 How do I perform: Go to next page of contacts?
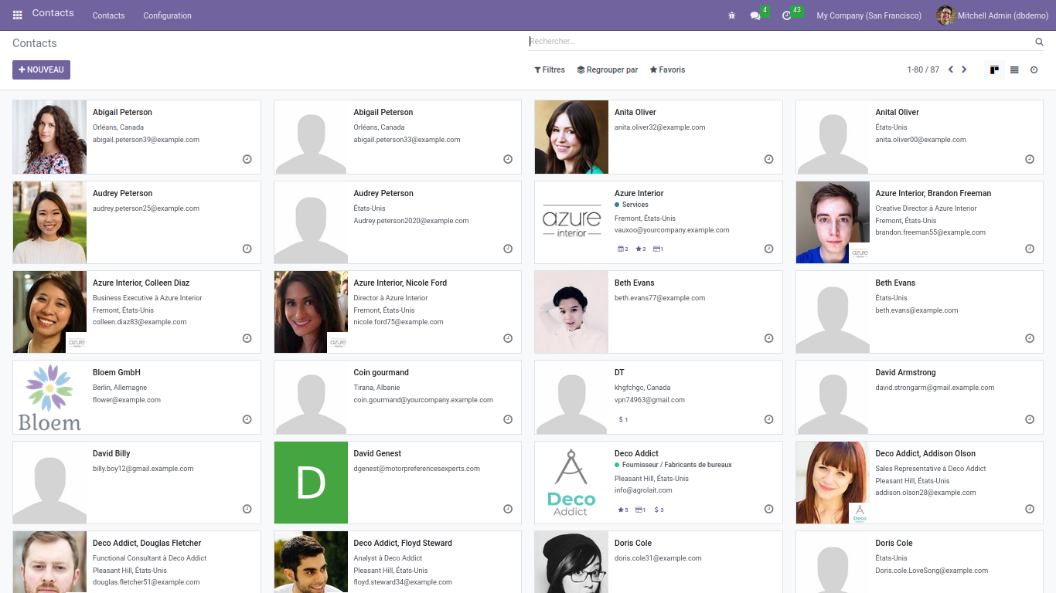point(964,70)
